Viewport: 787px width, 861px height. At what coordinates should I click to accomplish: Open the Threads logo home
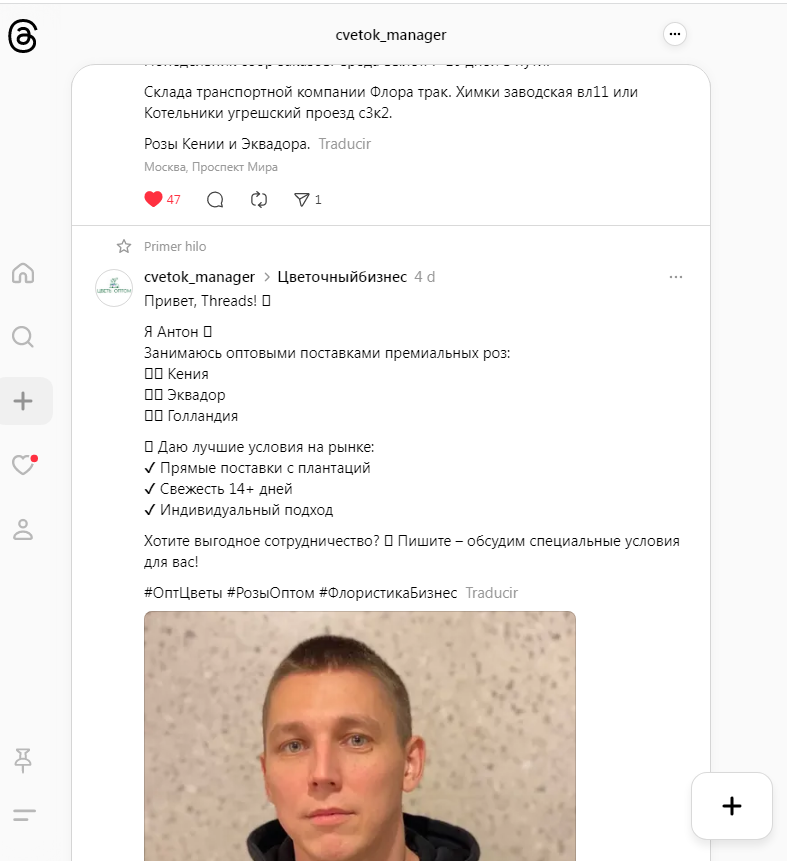(23, 36)
